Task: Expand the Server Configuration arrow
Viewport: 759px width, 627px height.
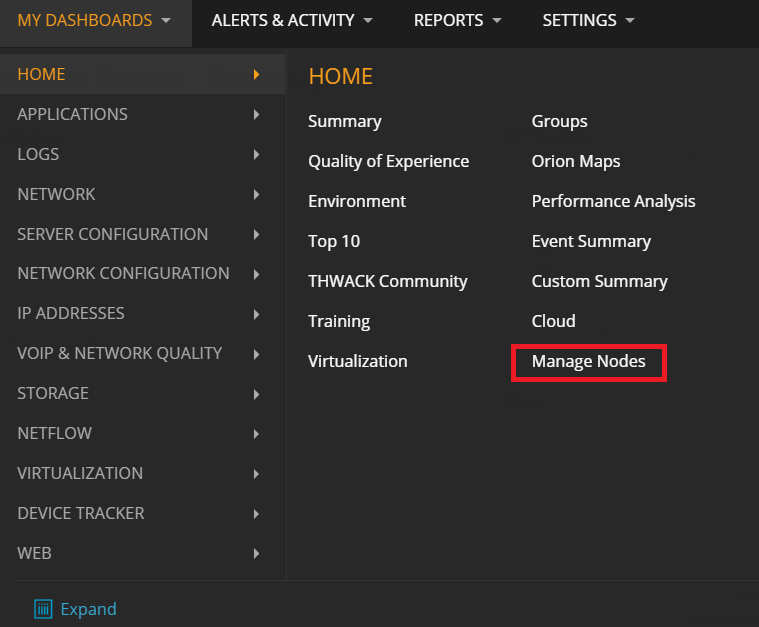Action: 257,234
